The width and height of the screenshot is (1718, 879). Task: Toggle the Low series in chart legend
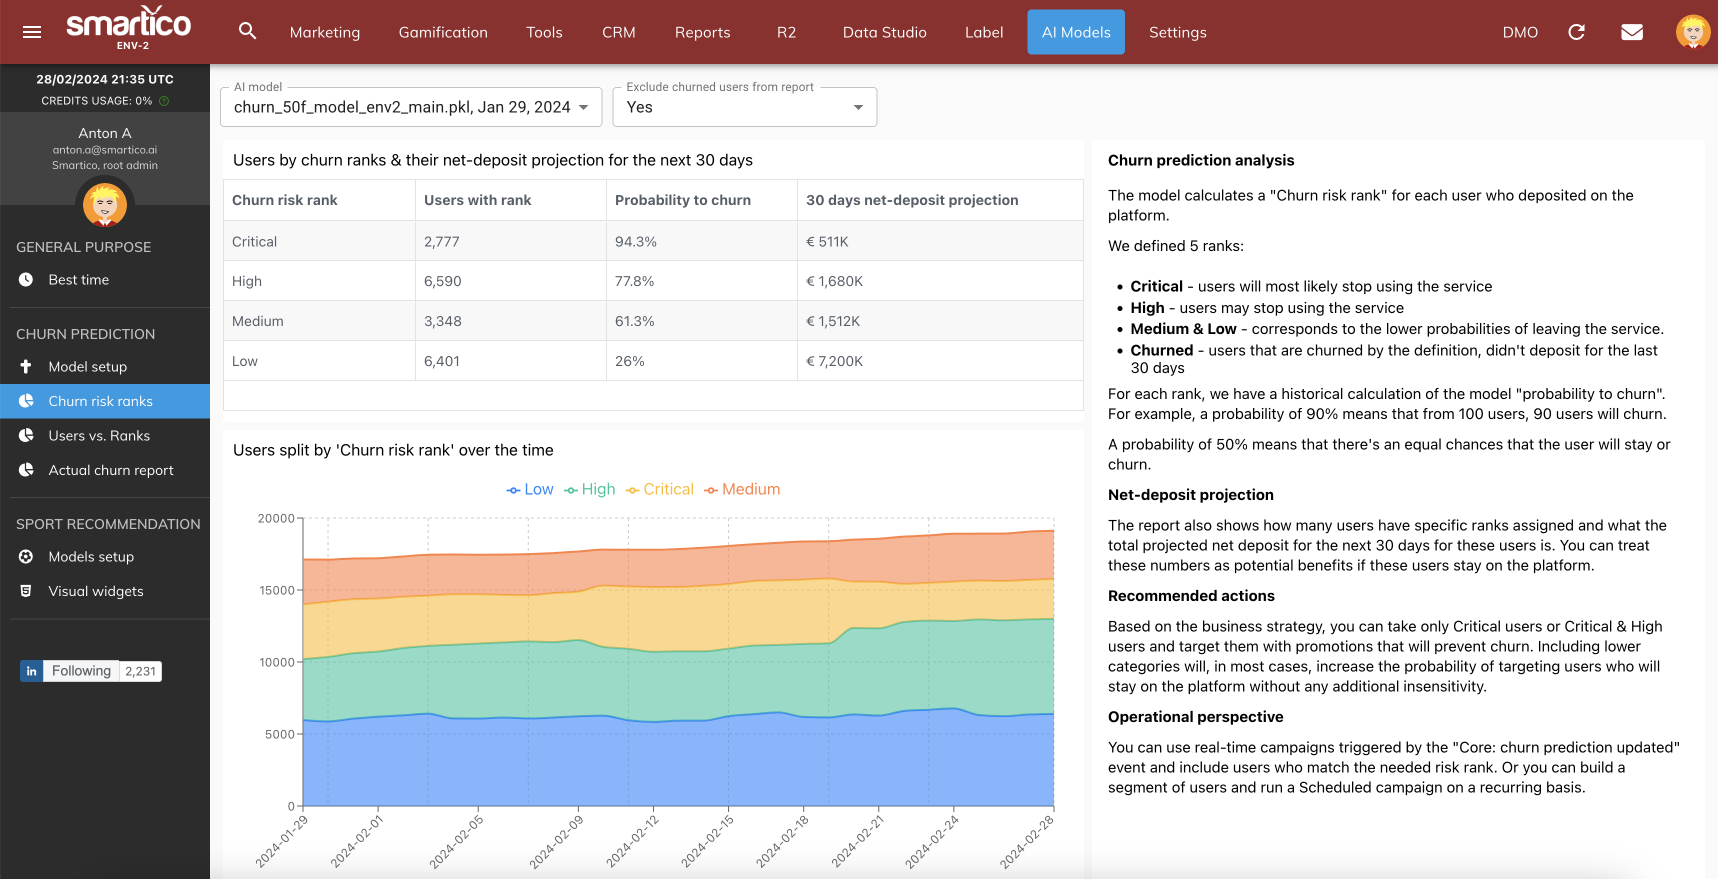[529, 489]
